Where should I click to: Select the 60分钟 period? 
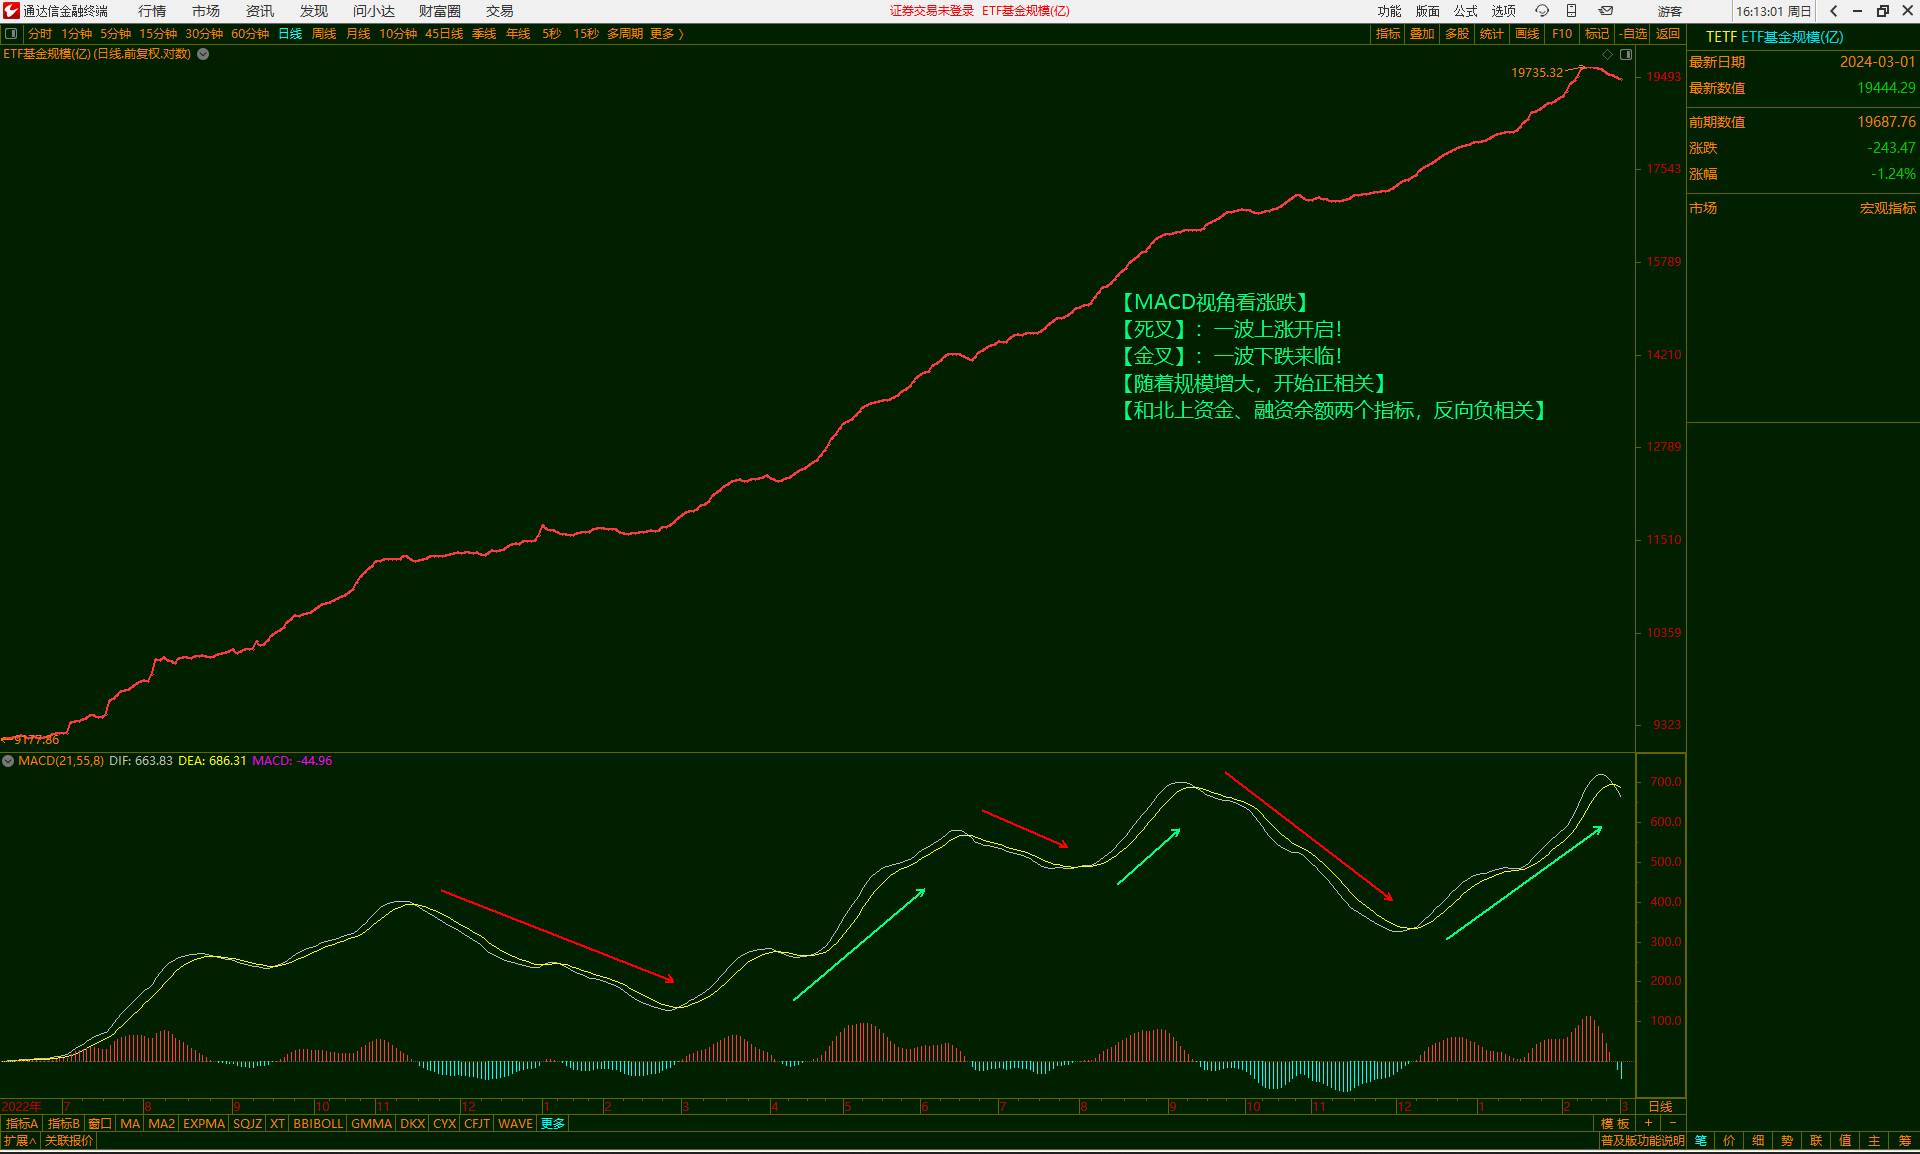coord(250,34)
